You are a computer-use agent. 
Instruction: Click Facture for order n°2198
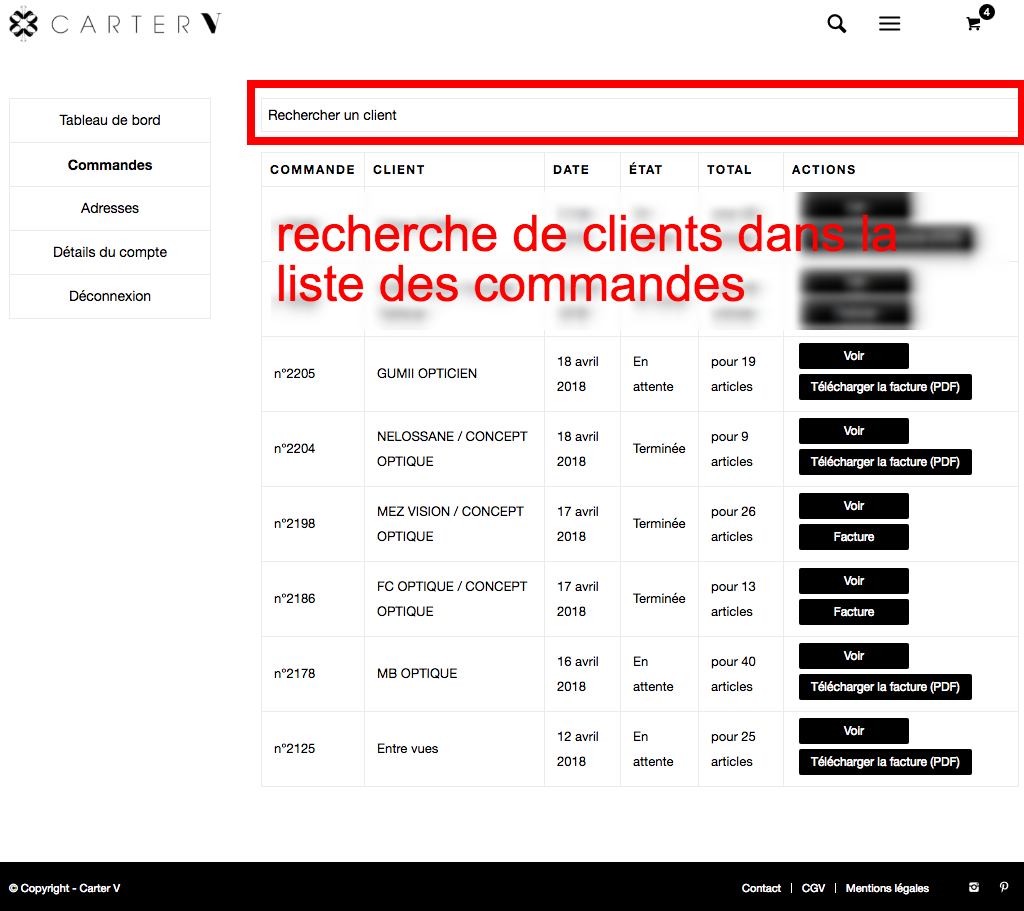point(853,537)
